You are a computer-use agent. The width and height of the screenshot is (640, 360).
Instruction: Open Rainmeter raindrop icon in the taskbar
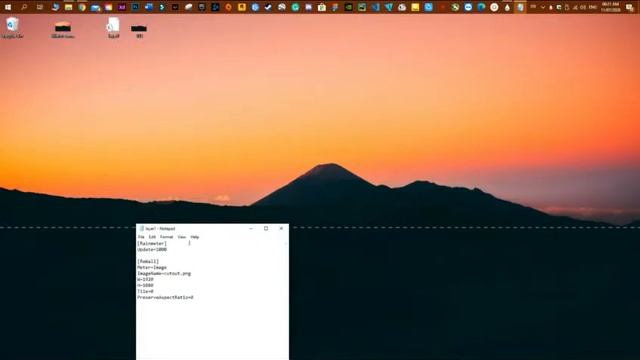(507, 7)
